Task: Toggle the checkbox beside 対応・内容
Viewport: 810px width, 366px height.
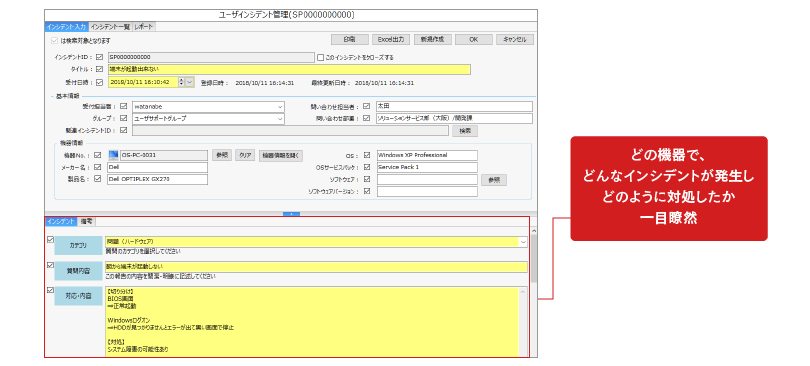Action: click(x=50, y=290)
